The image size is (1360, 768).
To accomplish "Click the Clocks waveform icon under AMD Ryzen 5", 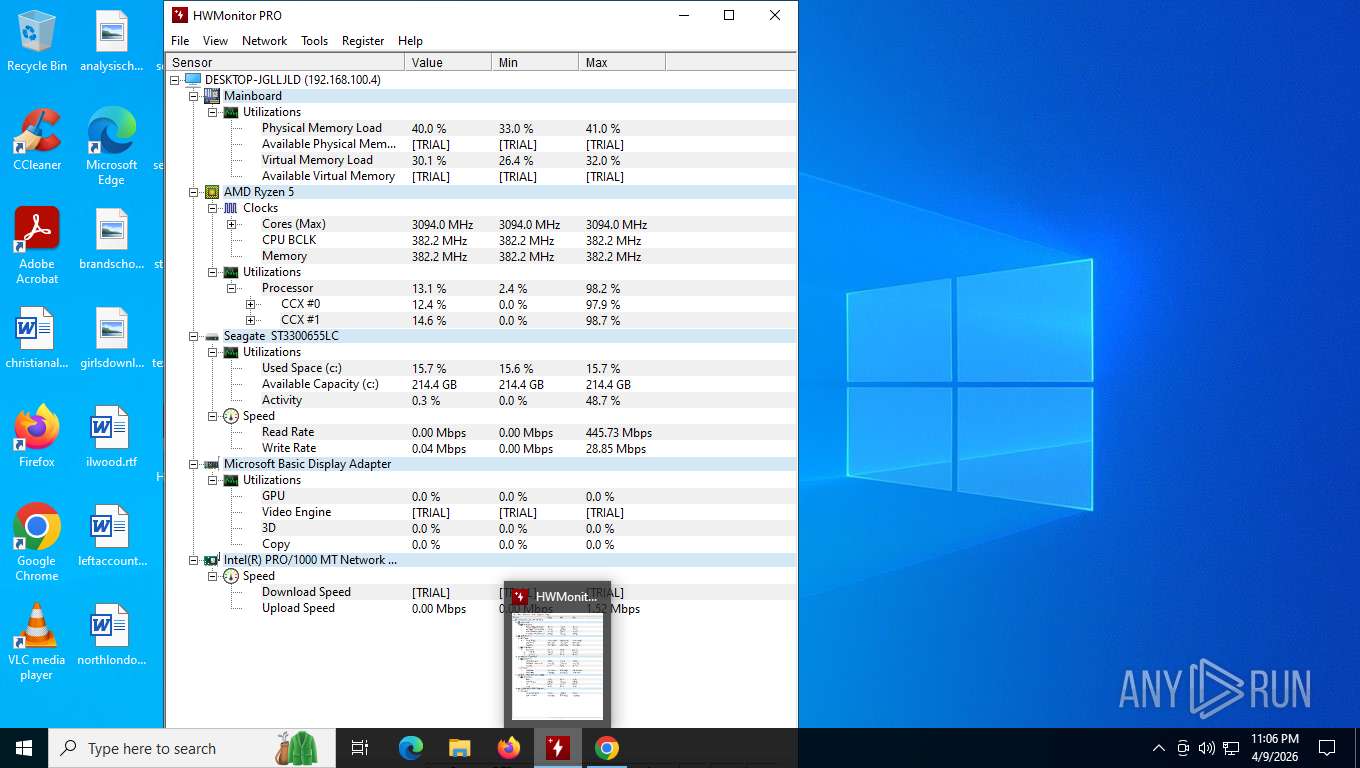I will (231, 208).
